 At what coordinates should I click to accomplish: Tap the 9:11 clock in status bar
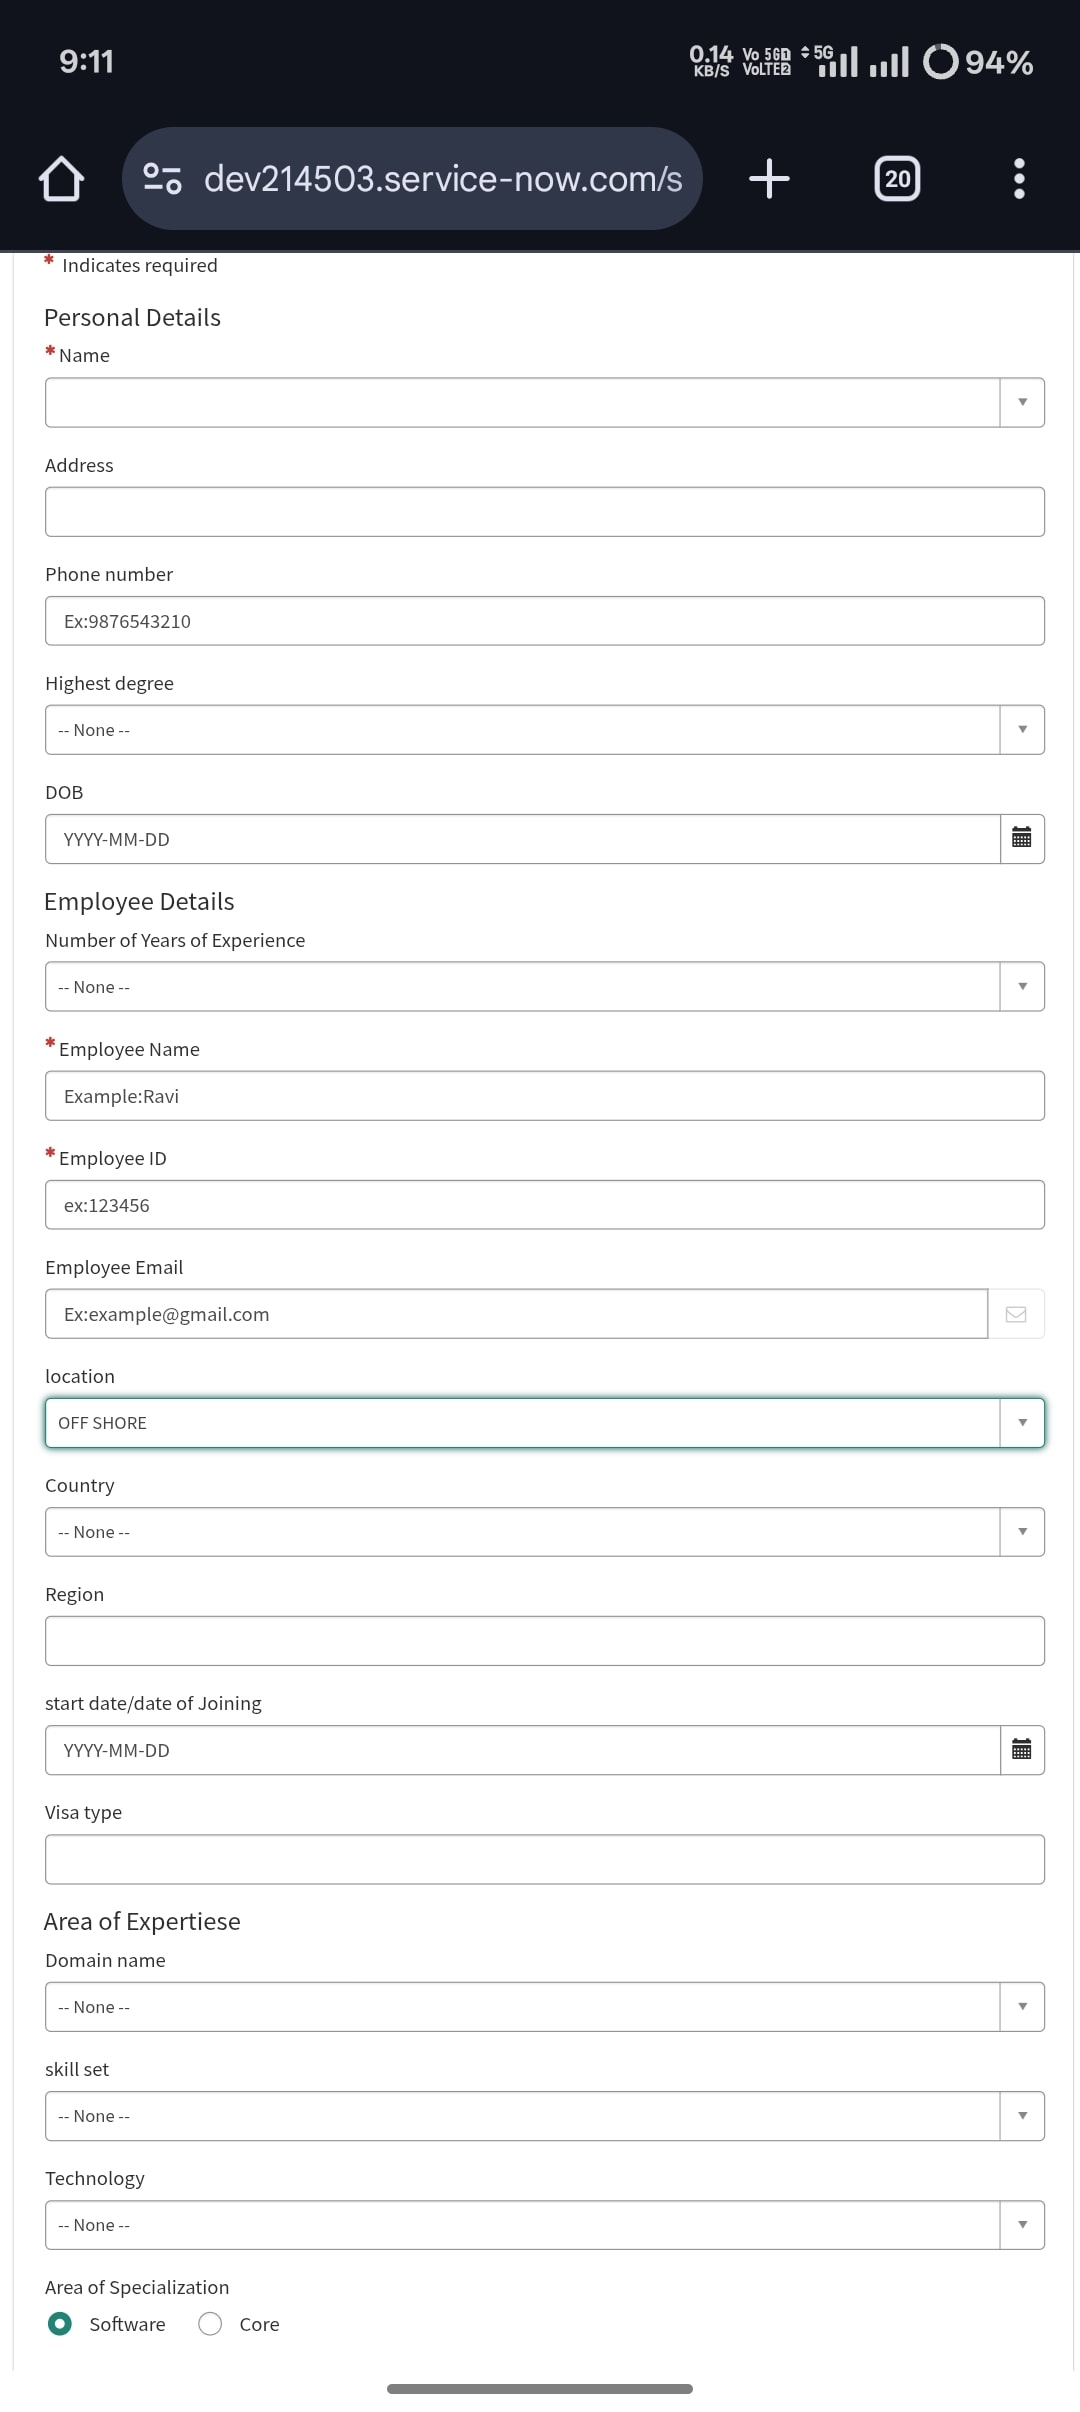[86, 62]
